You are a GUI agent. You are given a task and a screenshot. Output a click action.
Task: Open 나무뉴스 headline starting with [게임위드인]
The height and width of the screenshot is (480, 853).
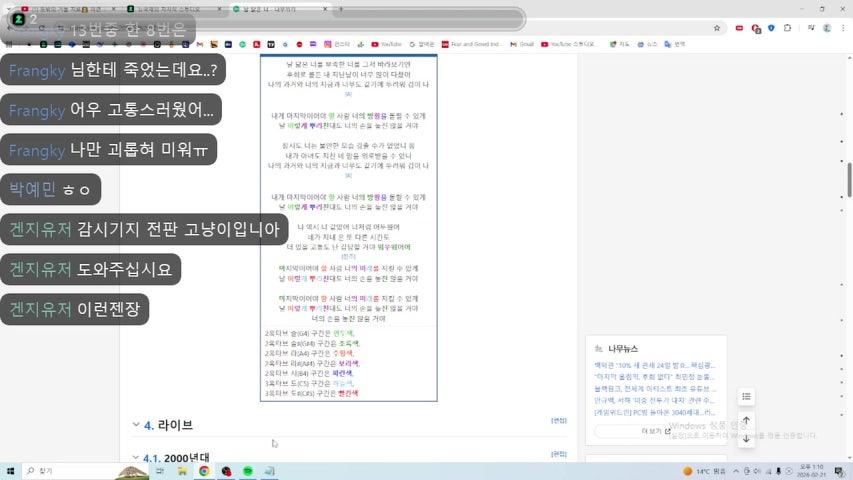coord(655,413)
